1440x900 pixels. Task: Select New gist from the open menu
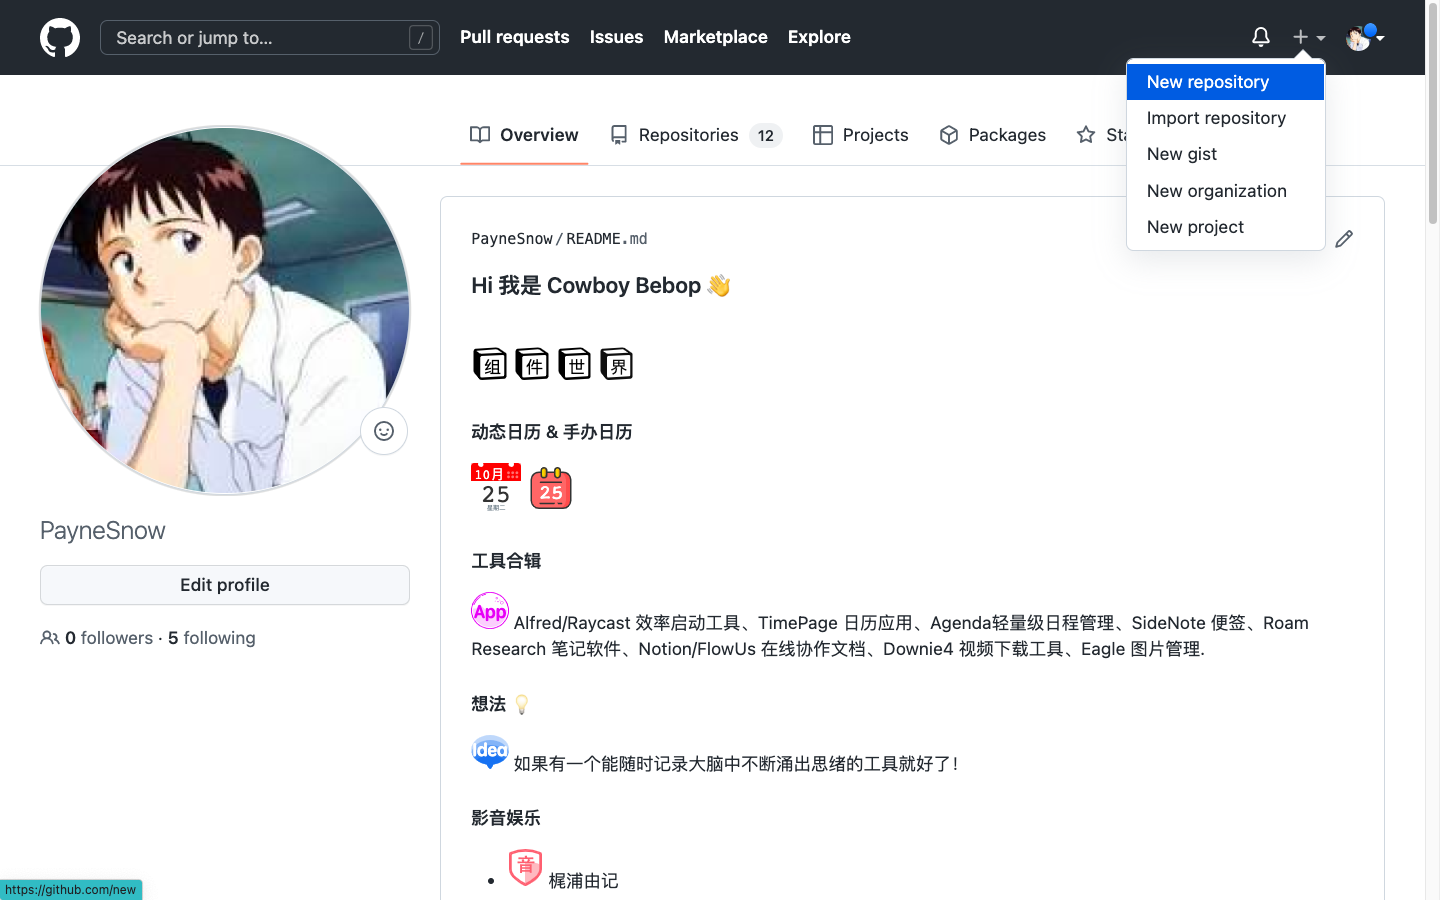(1182, 153)
